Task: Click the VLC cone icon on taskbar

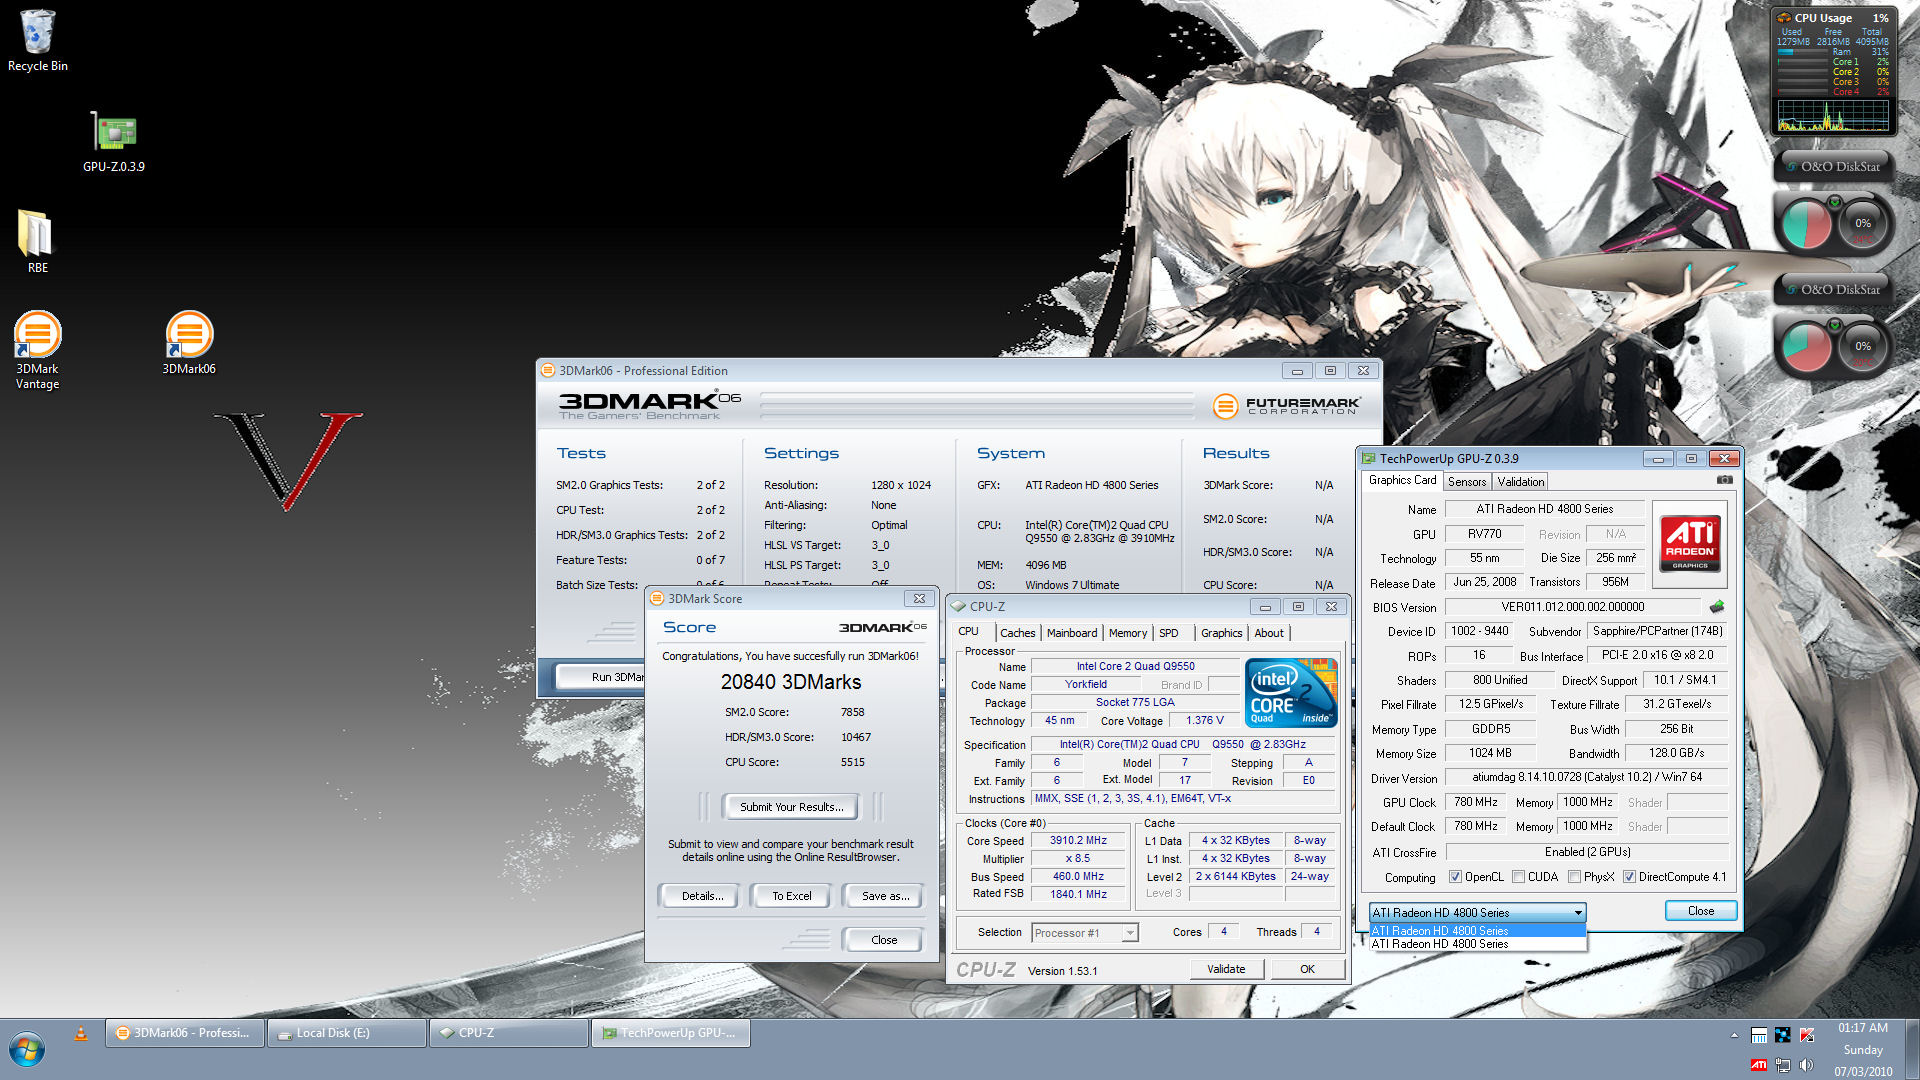Action: click(x=81, y=1033)
